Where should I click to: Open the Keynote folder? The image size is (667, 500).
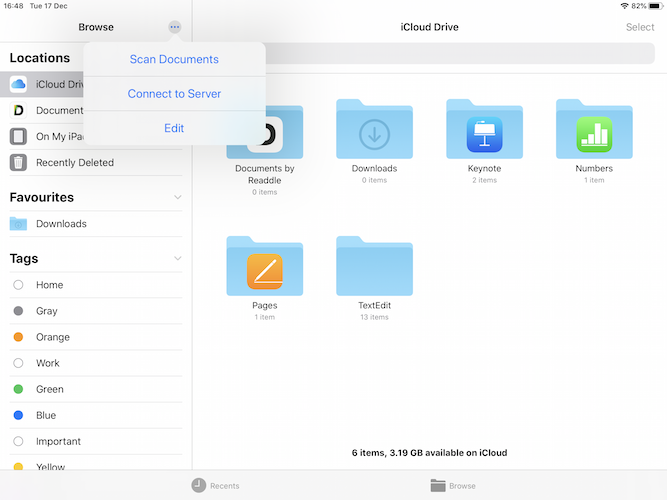(x=484, y=129)
